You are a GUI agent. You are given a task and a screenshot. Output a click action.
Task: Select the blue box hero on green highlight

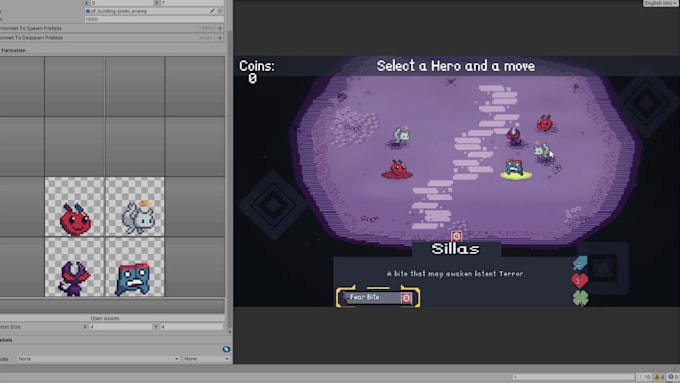pyautogui.click(x=515, y=168)
